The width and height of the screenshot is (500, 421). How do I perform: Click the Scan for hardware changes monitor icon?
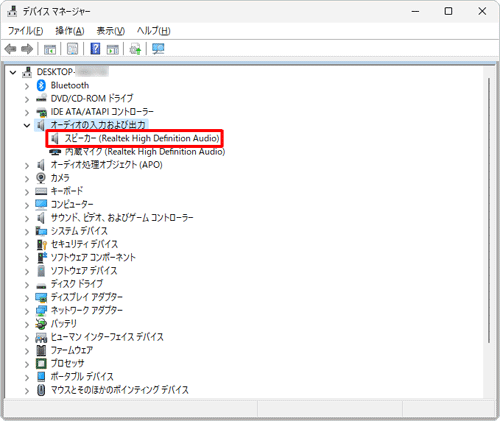pyautogui.click(x=158, y=49)
